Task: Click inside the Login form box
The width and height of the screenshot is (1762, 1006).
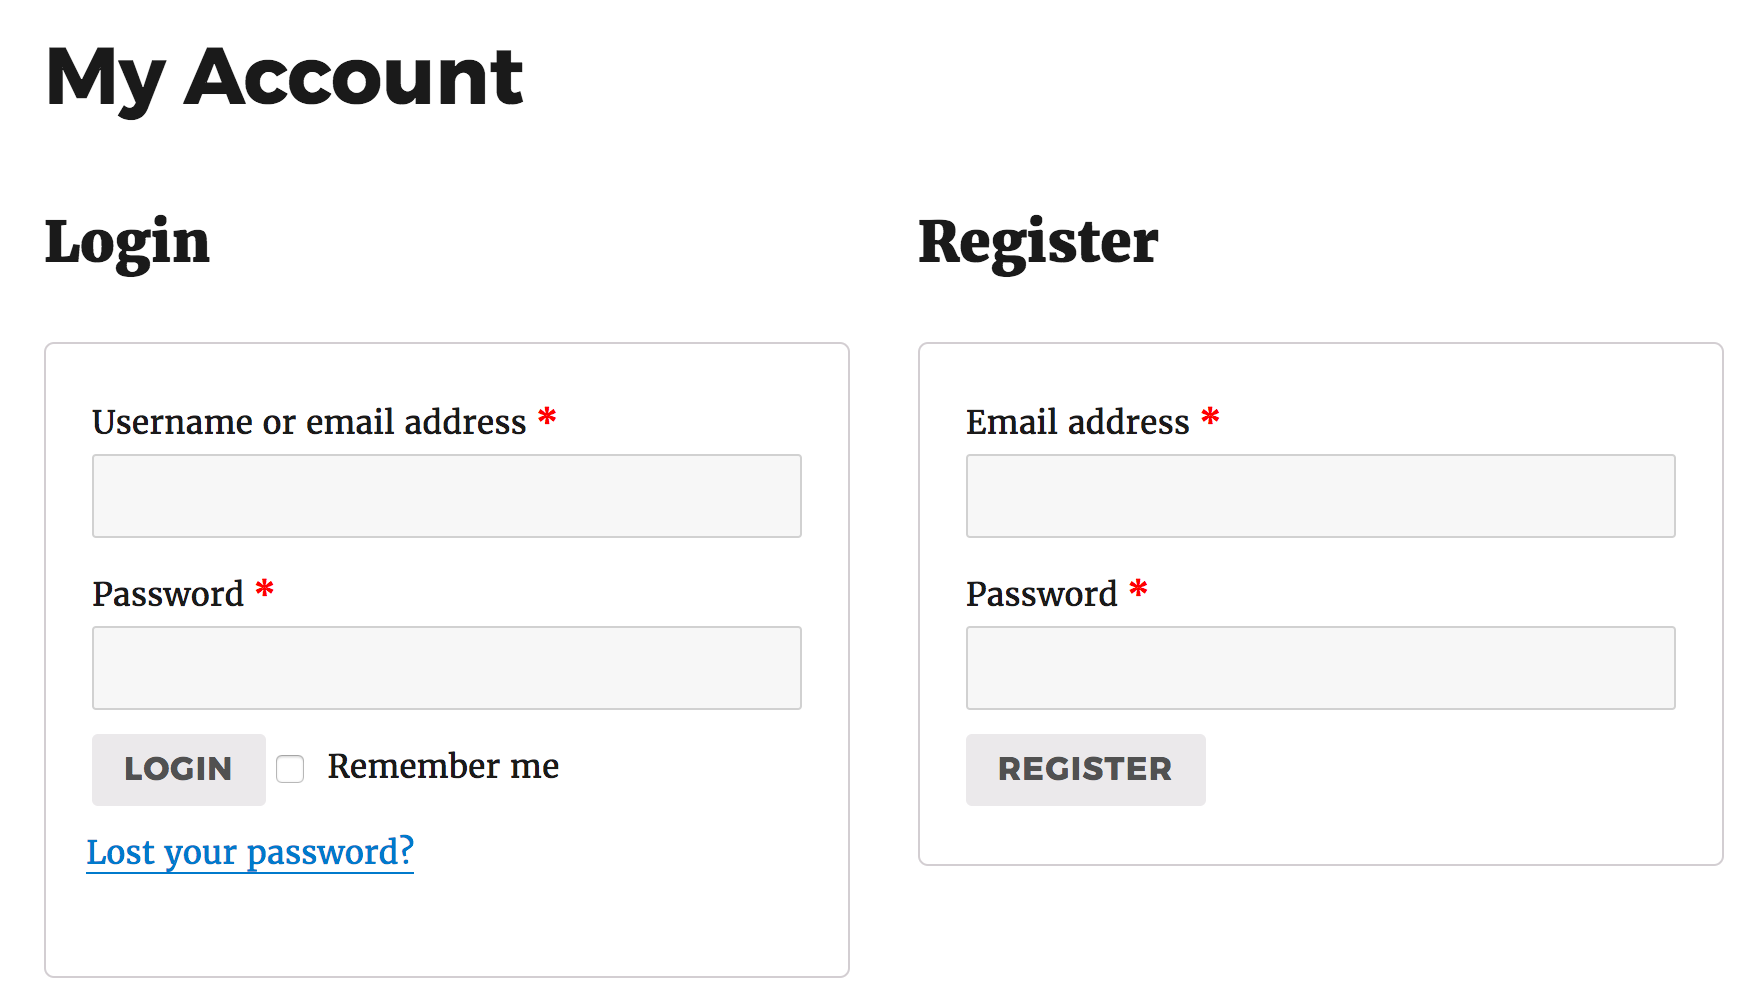Action: tap(446, 920)
